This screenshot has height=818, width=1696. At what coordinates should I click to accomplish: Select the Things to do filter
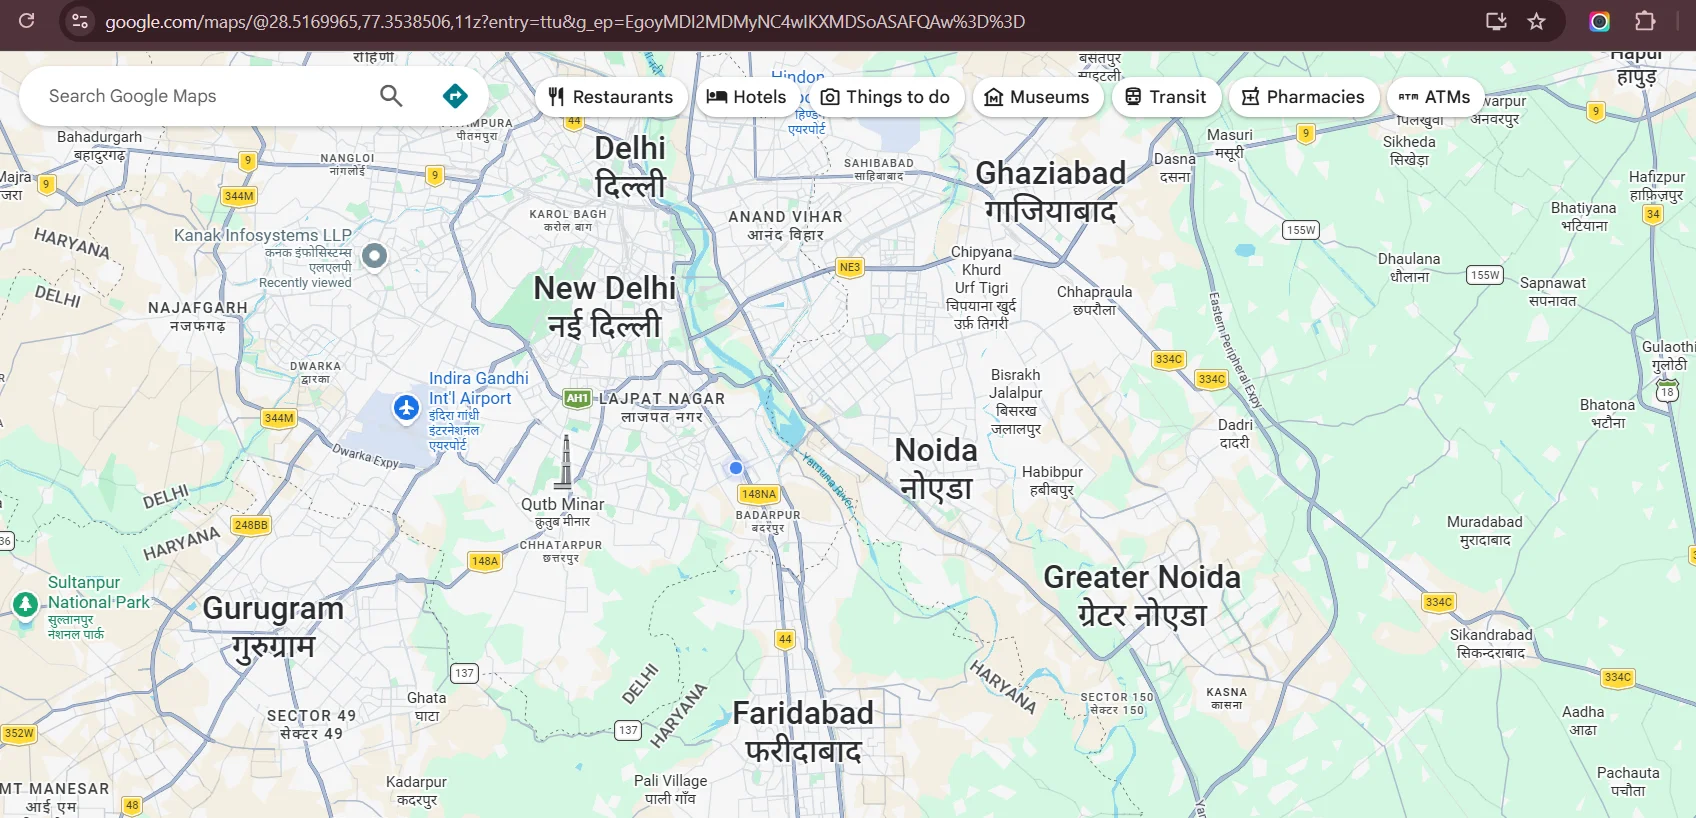tap(886, 97)
